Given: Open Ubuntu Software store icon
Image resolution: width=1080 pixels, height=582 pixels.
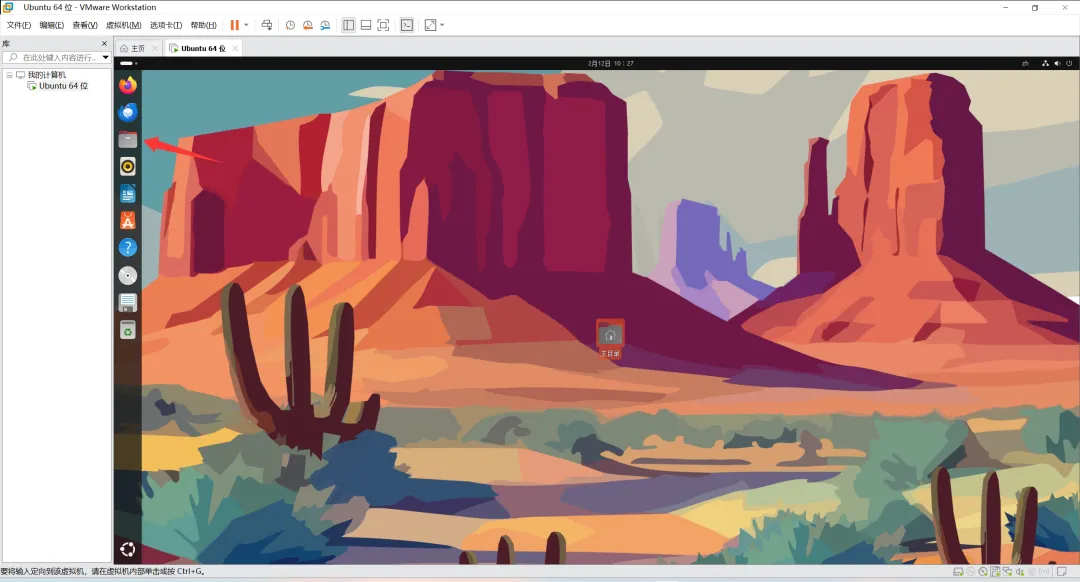Looking at the screenshot, I should pyautogui.click(x=127, y=221).
